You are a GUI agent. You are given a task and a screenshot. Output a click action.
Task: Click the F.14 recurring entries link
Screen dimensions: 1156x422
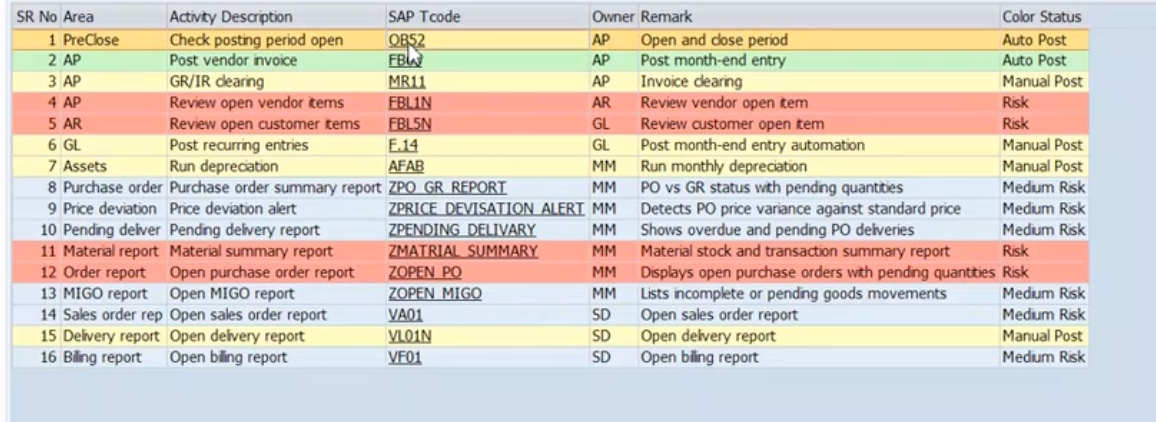point(401,144)
